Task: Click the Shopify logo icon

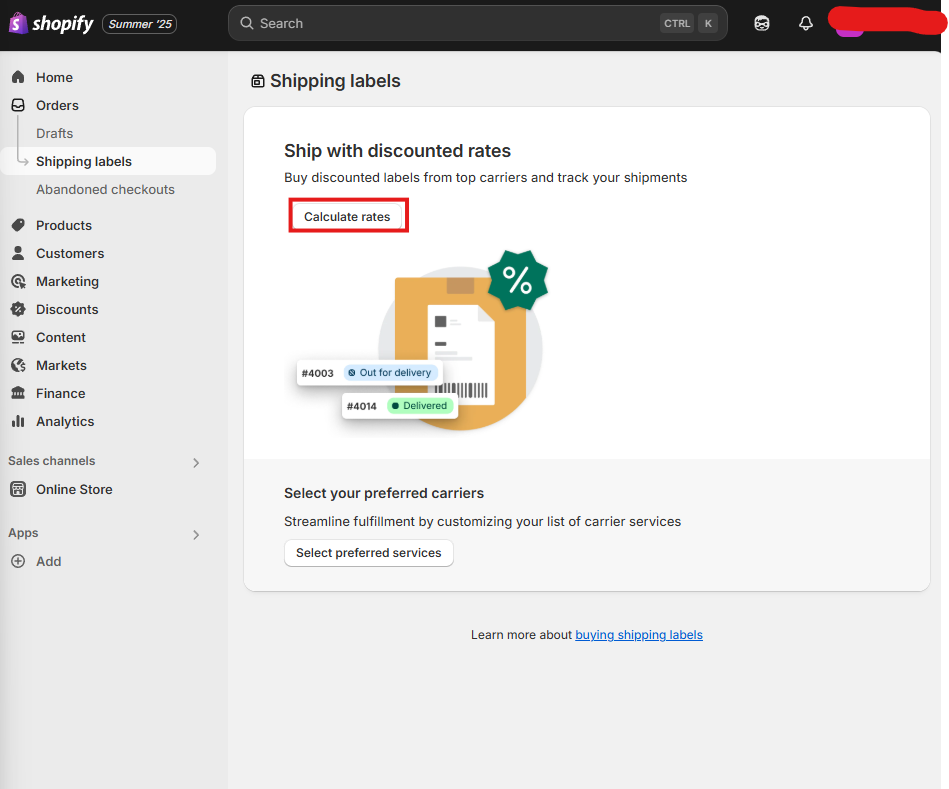Action: pyautogui.click(x=18, y=23)
